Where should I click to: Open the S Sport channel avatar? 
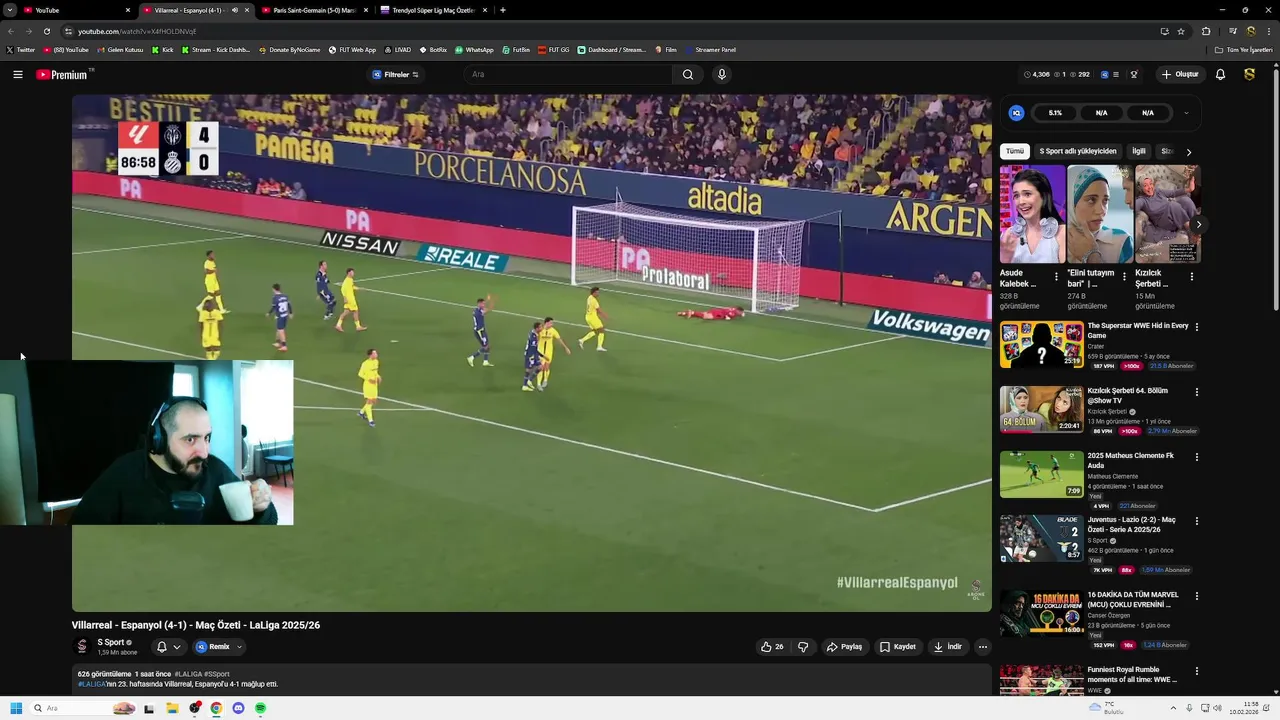tap(83, 646)
